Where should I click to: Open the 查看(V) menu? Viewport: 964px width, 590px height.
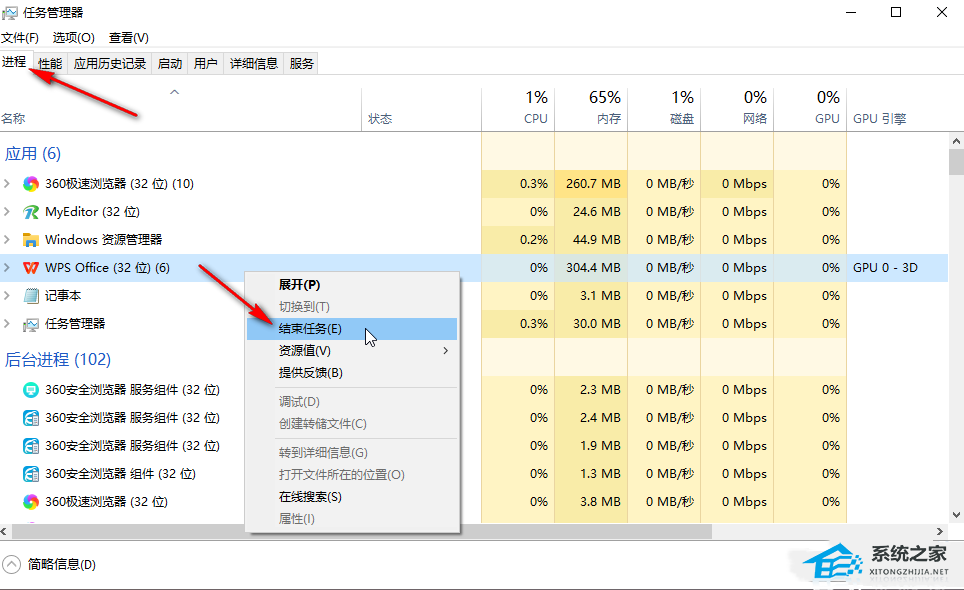128,37
